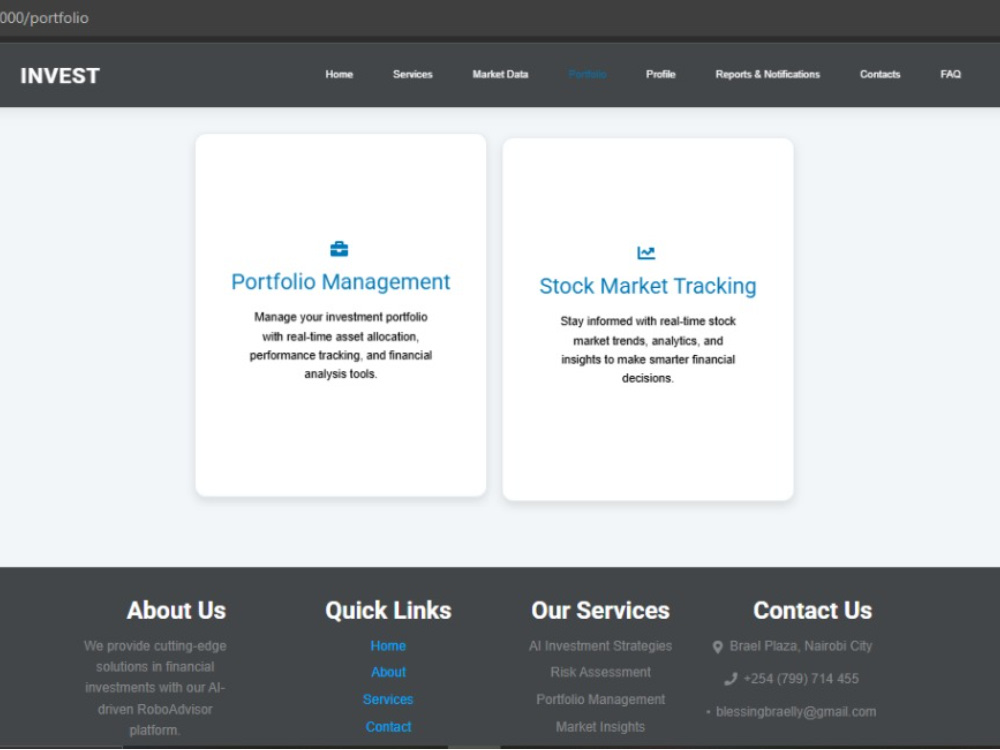Go to Market Data in navbar
Image resolution: width=1000 pixels, height=750 pixels.
(x=501, y=75)
